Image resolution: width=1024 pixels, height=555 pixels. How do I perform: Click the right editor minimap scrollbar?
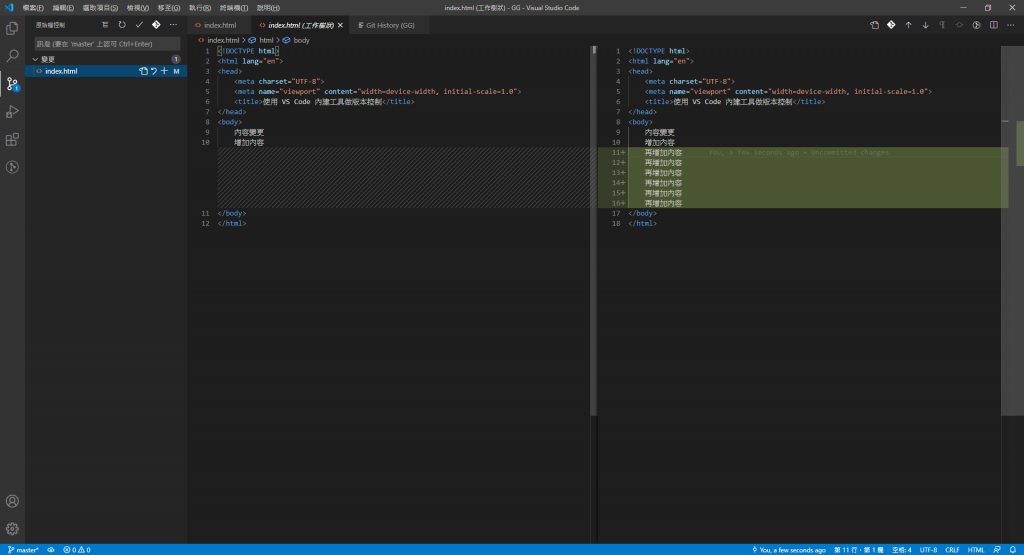click(1012, 231)
